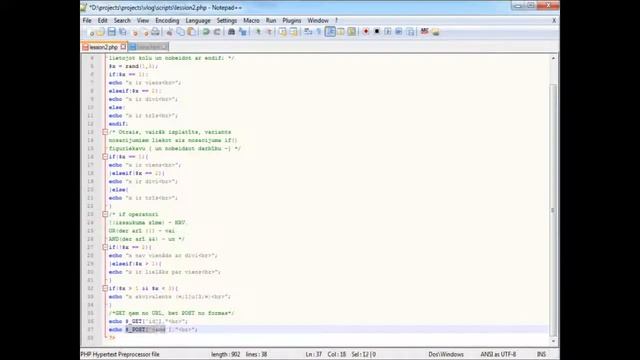Open the File menu
This screenshot has height=360, width=640.
tap(87, 20)
